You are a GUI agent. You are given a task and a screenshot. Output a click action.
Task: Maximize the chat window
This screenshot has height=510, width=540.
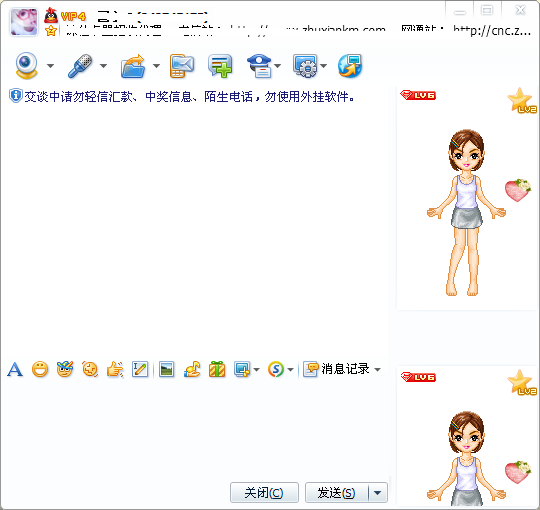487,11
